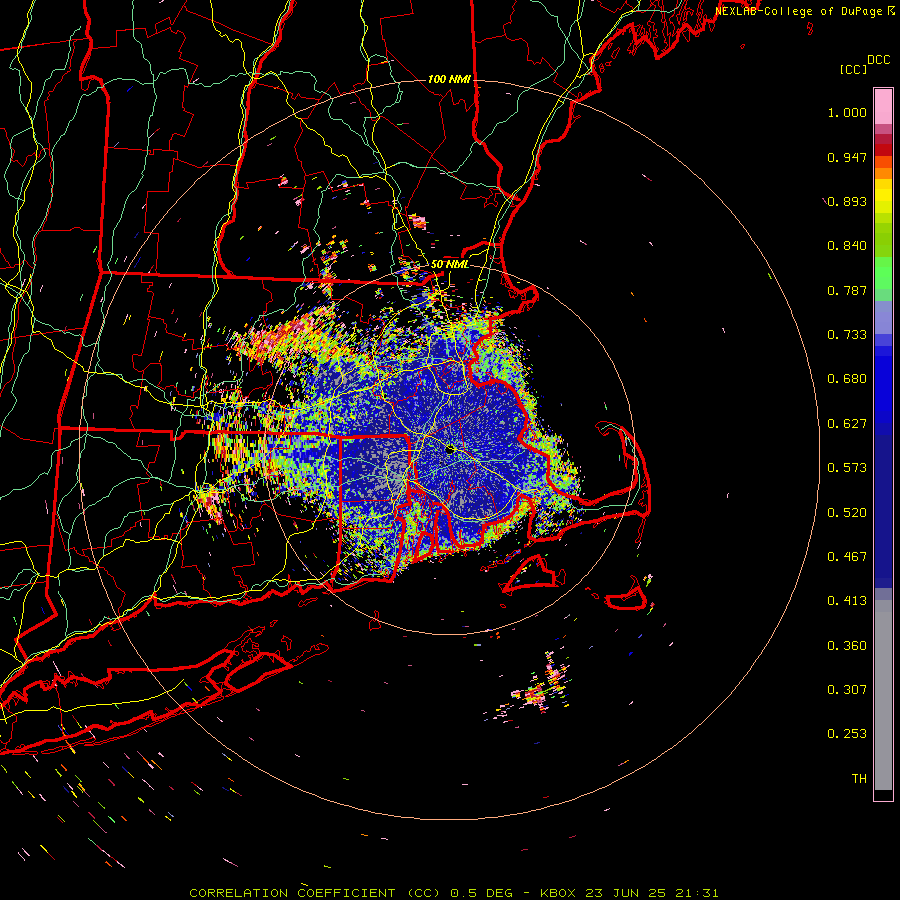
Task: Click the 0.733 colorbar value
Action: [x=847, y=335]
